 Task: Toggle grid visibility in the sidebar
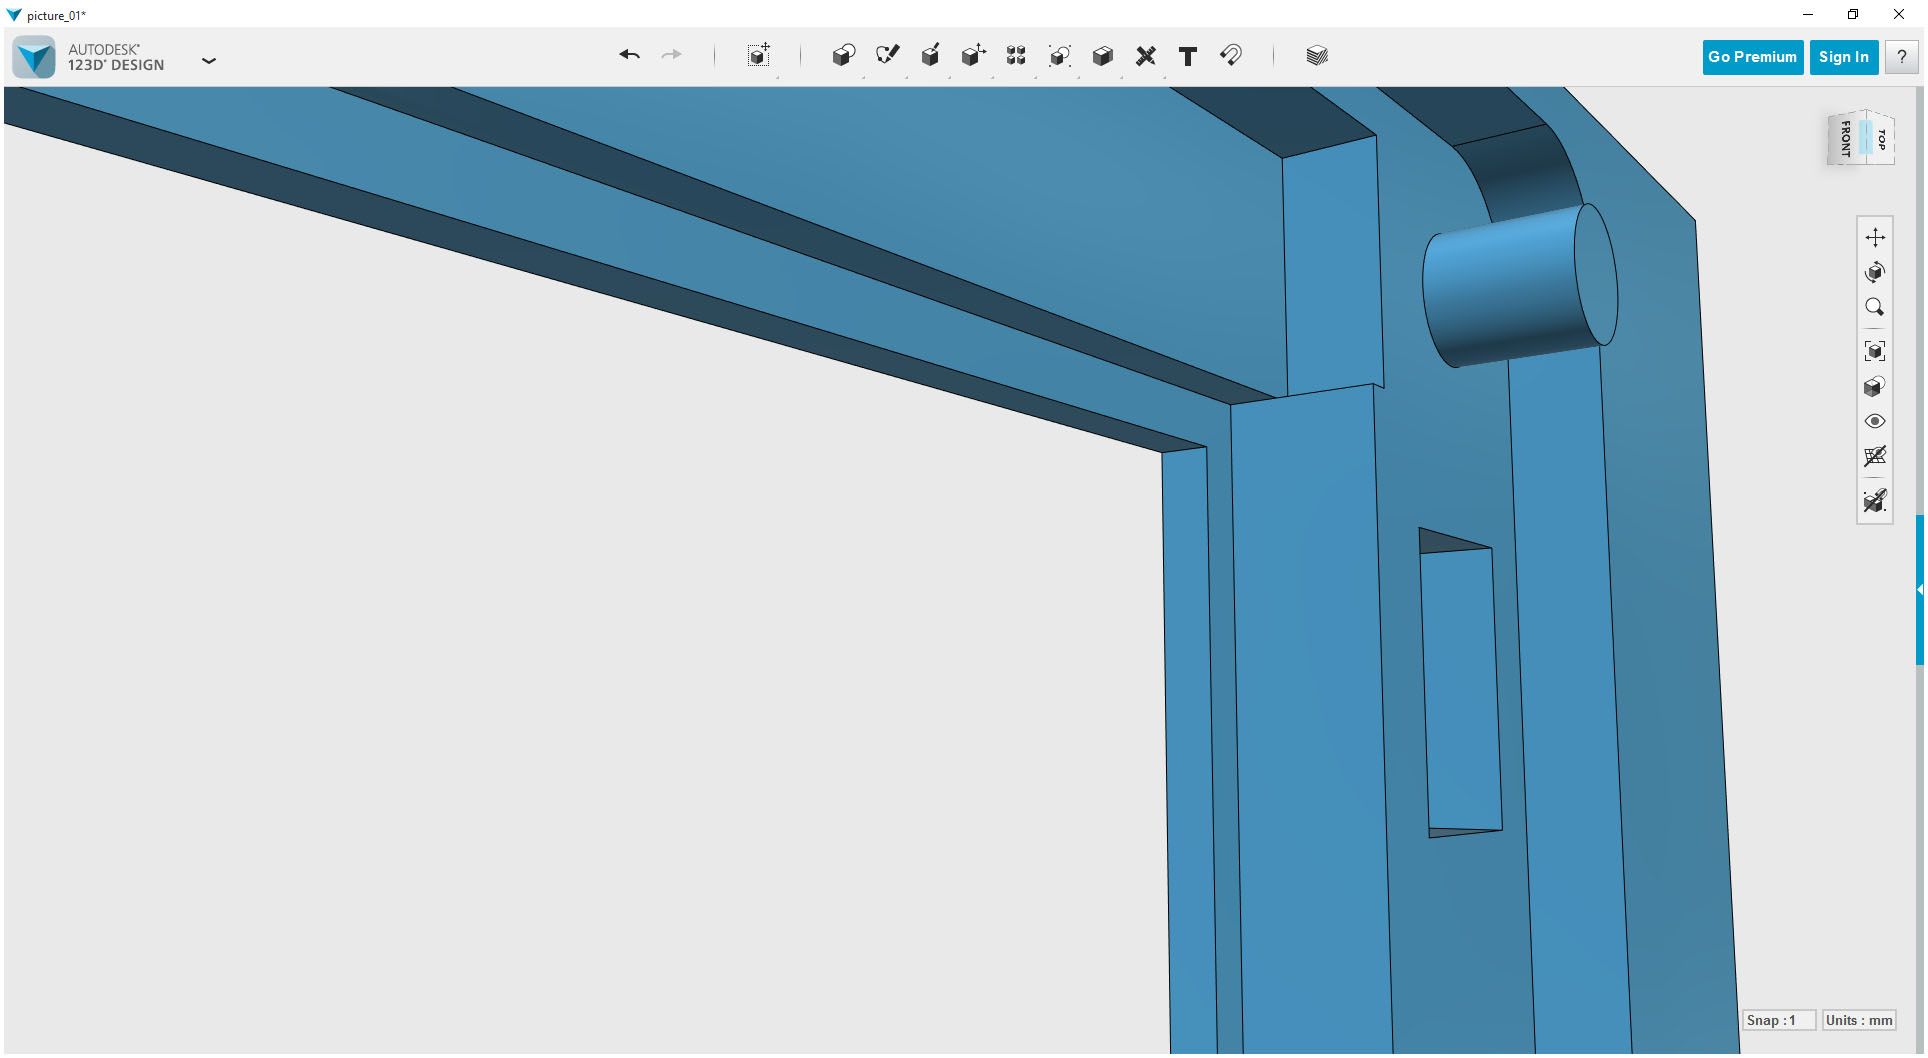1876,457
